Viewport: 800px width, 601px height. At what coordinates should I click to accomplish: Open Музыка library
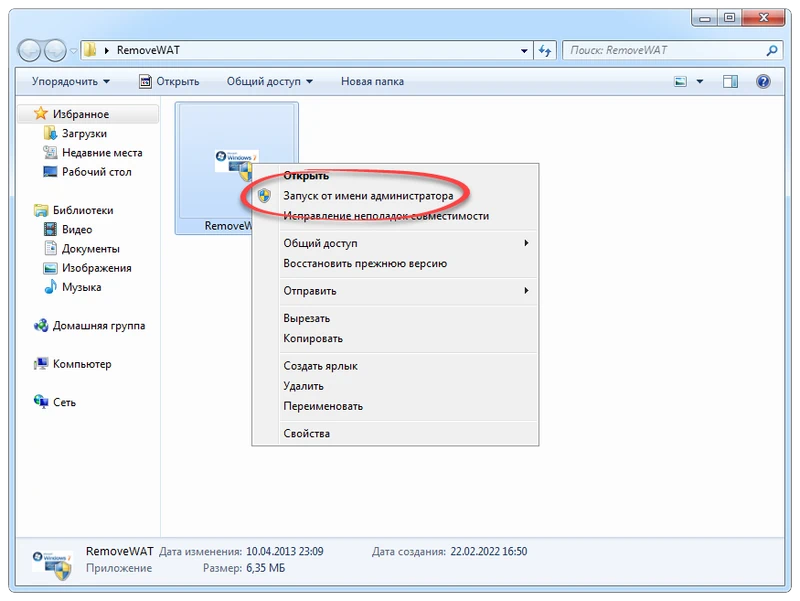pyautogui.click(x=82, y=287)
